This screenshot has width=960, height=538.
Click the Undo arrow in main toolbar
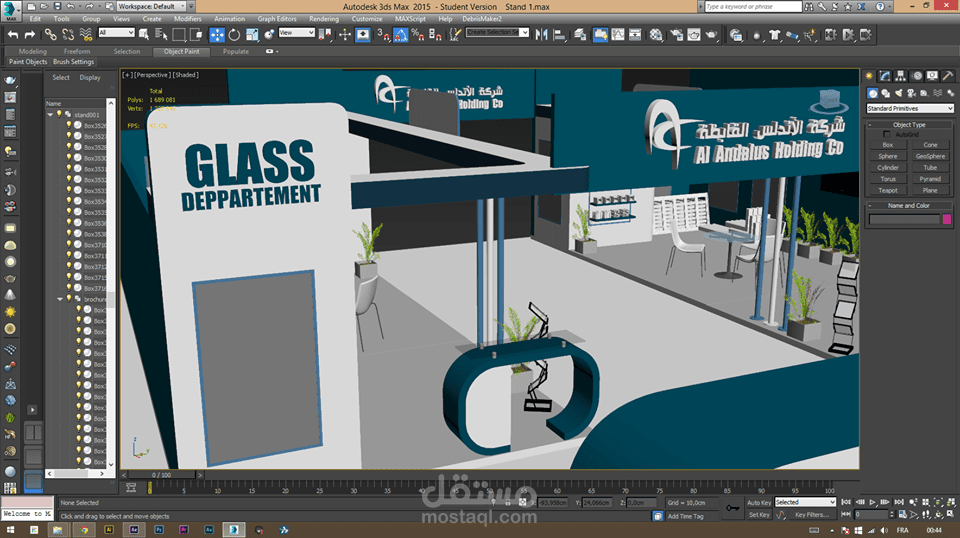point(12,35)
